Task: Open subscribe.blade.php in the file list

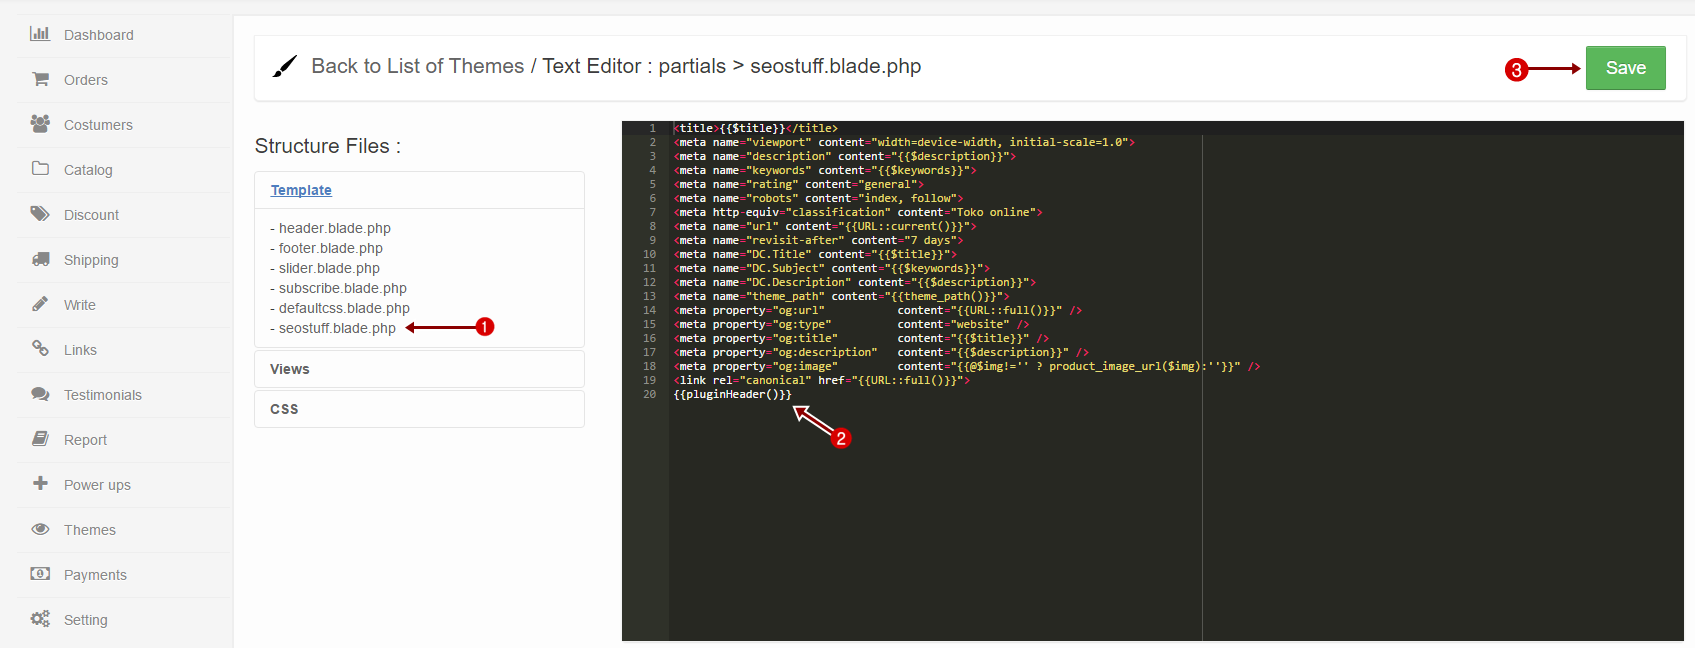Action: (x=342, y=288)
